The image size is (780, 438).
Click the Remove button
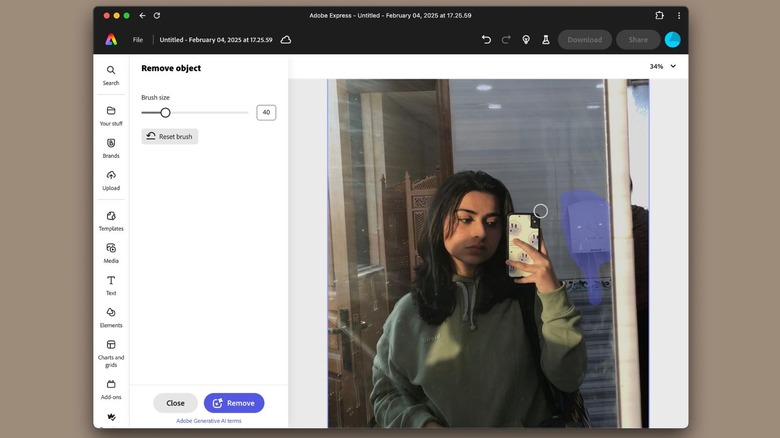(x=234, y=403)
